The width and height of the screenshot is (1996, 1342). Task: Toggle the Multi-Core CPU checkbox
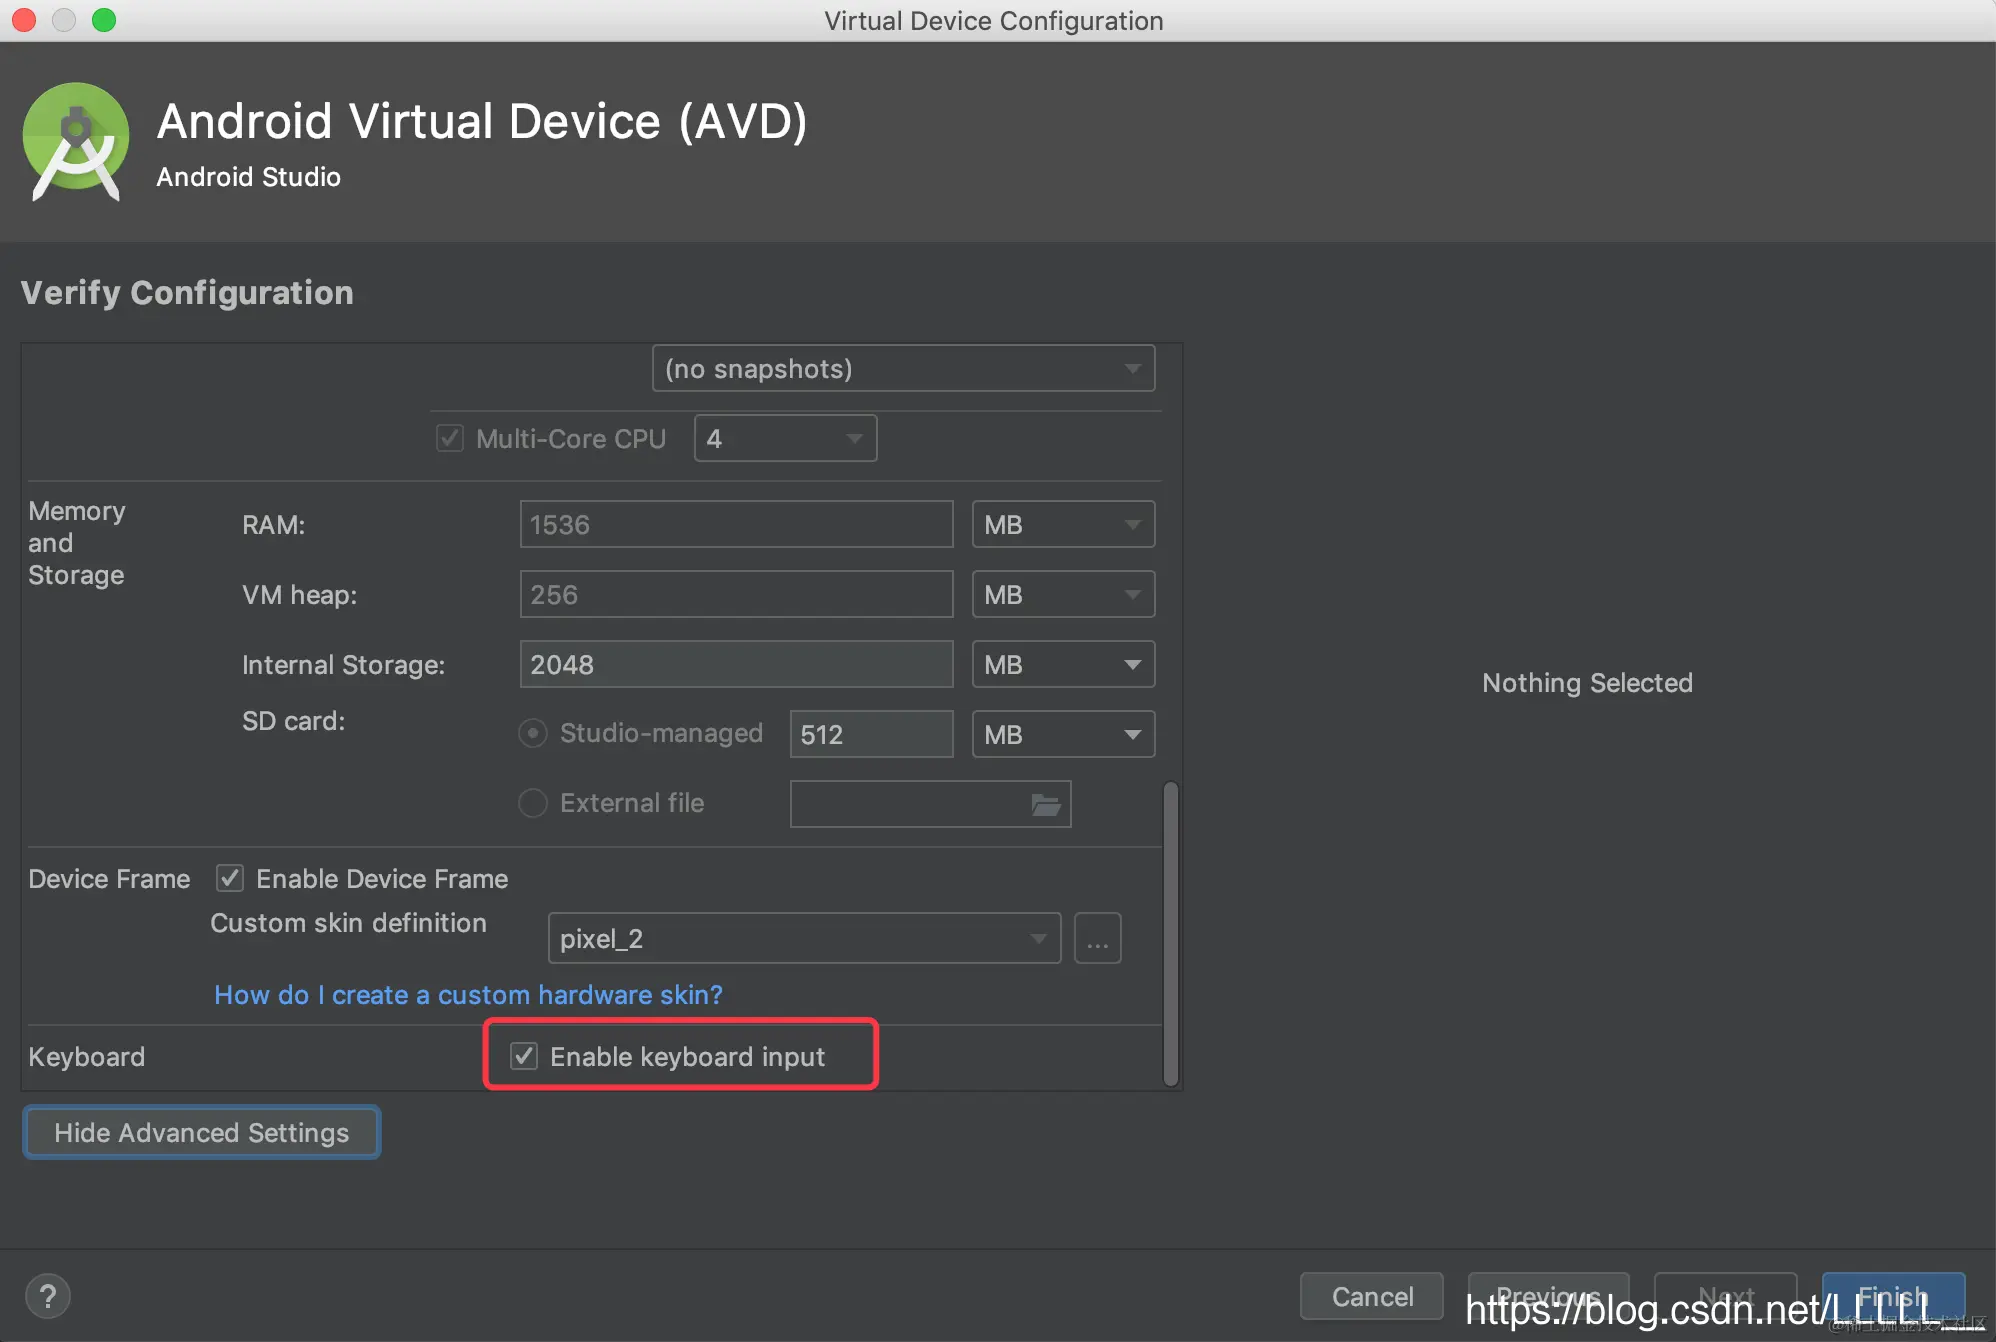click(x=450, y=438)
